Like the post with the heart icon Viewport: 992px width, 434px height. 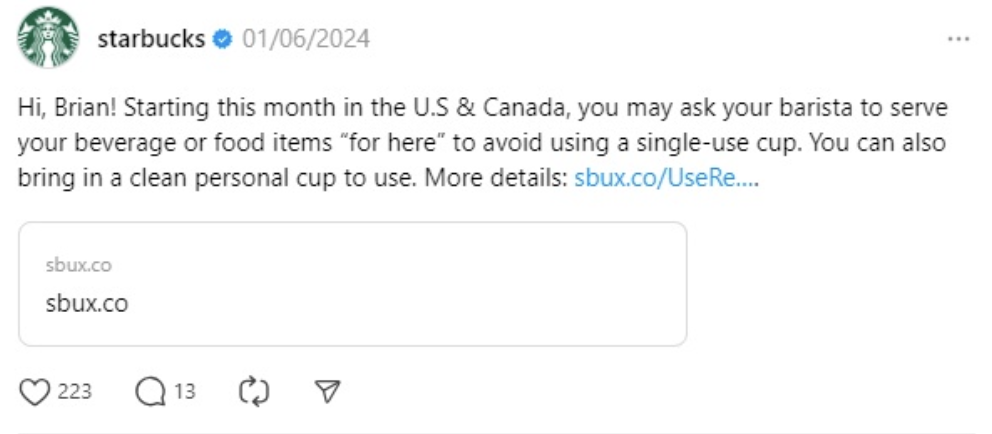35,391
